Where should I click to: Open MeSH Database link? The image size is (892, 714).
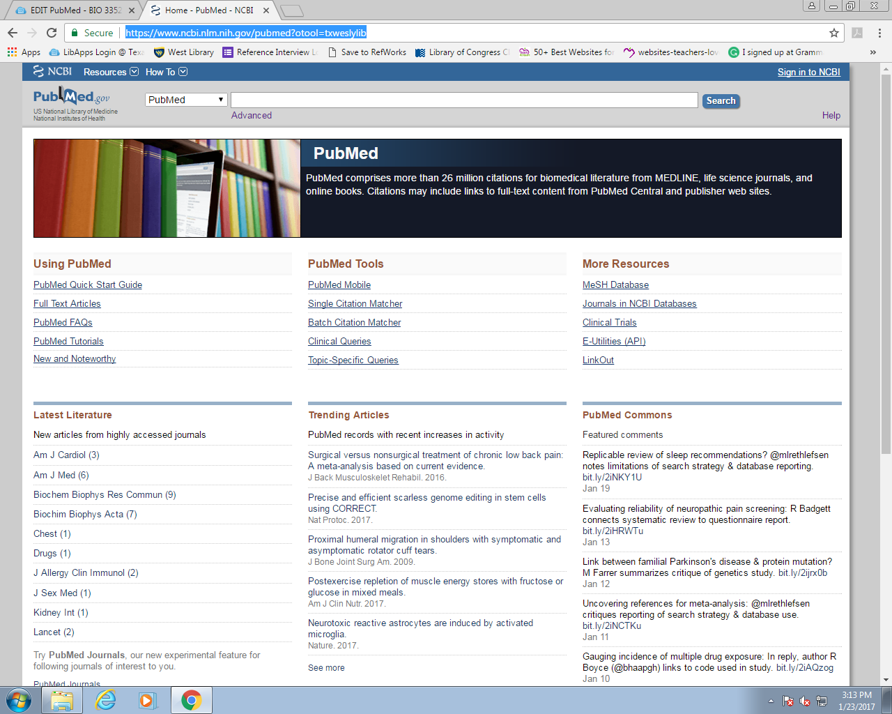pos(616,284)
